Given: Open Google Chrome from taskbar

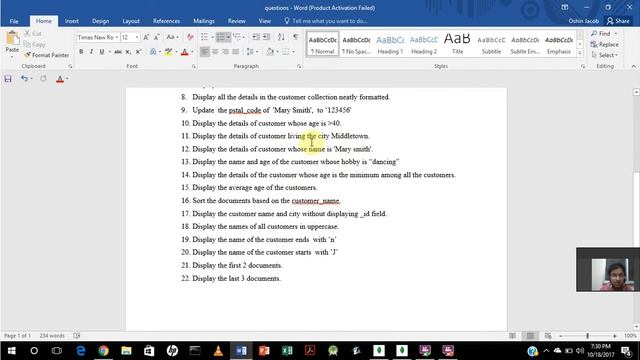Looking at the screenshot, I should tap(103, 351).
